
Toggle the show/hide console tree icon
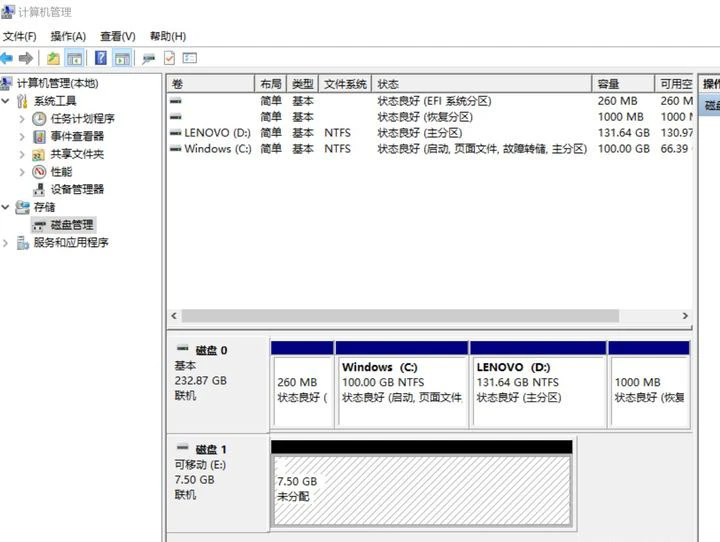(x=74, y=58)
